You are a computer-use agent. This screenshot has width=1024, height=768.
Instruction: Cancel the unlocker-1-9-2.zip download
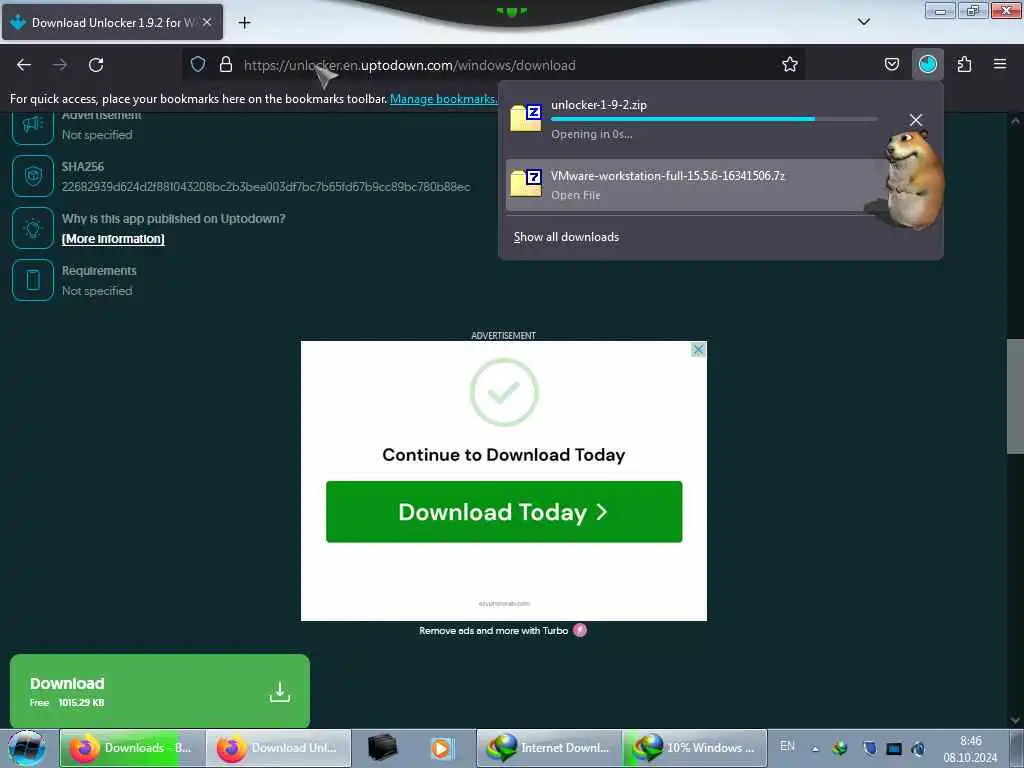pyautogui.click(x=916, y=120)
